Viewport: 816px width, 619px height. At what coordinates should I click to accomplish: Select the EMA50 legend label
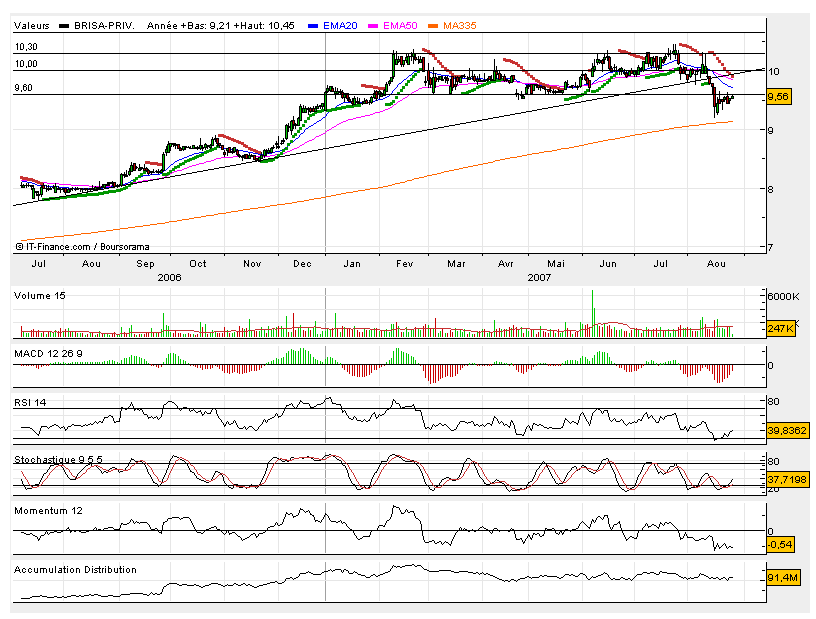(400, 26)
